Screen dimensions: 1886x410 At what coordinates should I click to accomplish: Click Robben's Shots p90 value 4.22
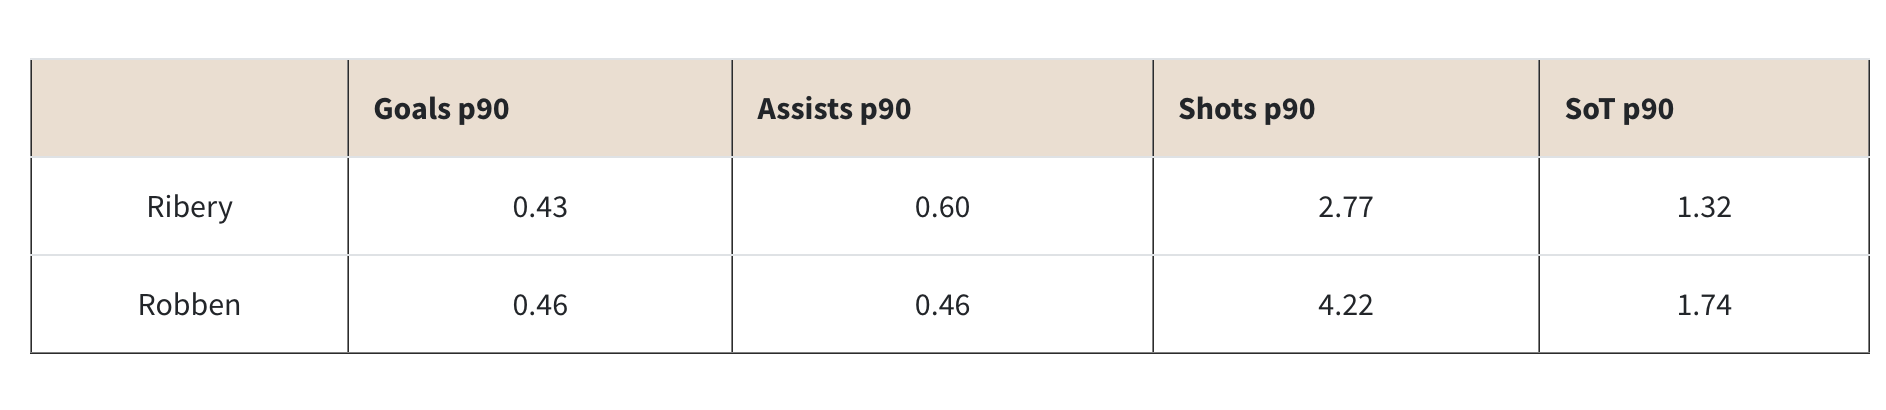1345,305
